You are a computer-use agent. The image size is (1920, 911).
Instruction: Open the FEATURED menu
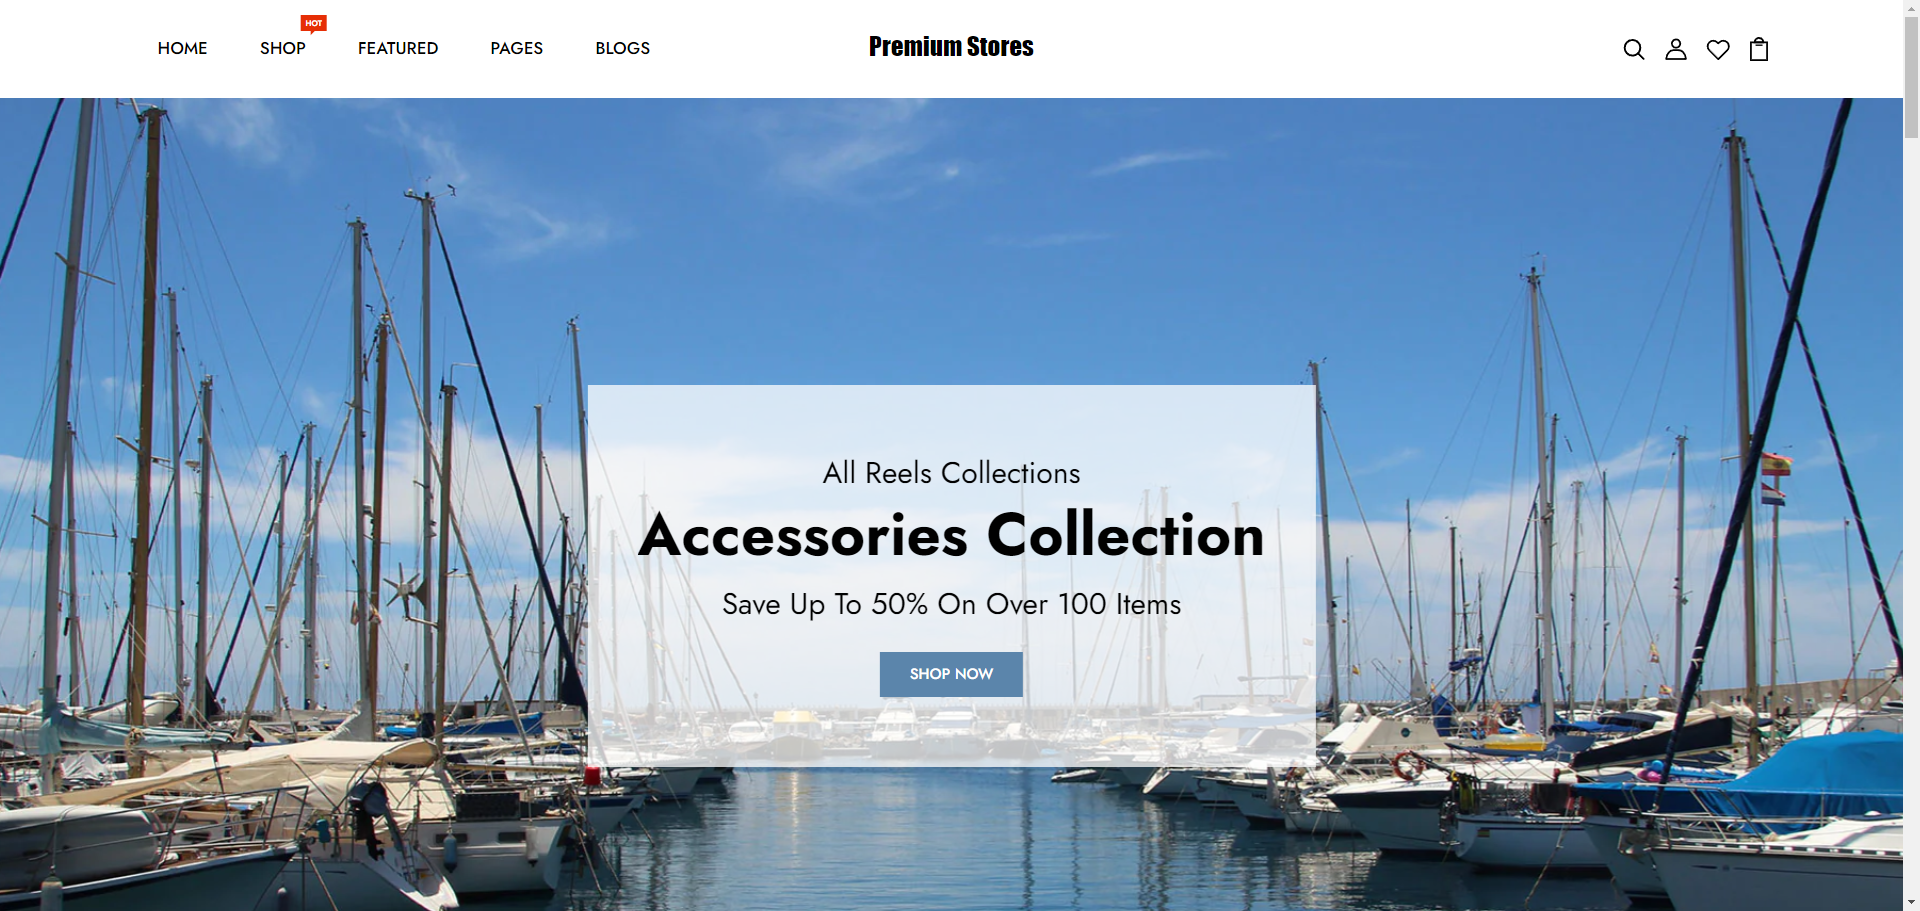398,48
